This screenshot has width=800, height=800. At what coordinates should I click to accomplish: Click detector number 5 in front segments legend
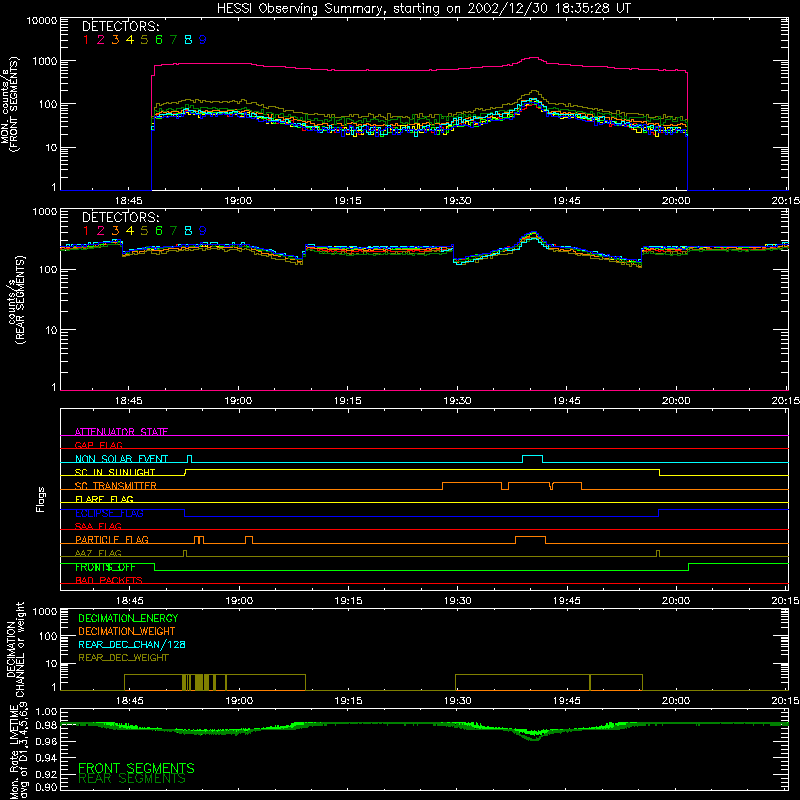tap(144, 40)
